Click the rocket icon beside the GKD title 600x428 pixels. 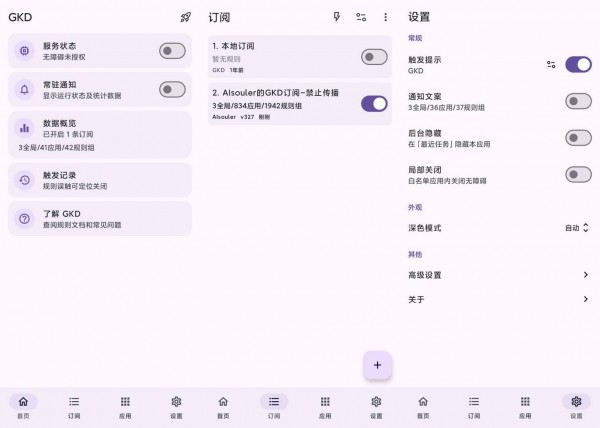(x=186, y=17)
